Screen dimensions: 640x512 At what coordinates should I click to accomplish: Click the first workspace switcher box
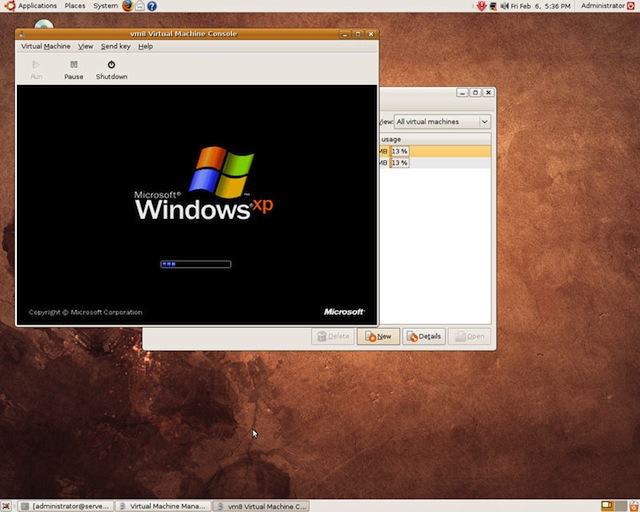click(607, 506)
